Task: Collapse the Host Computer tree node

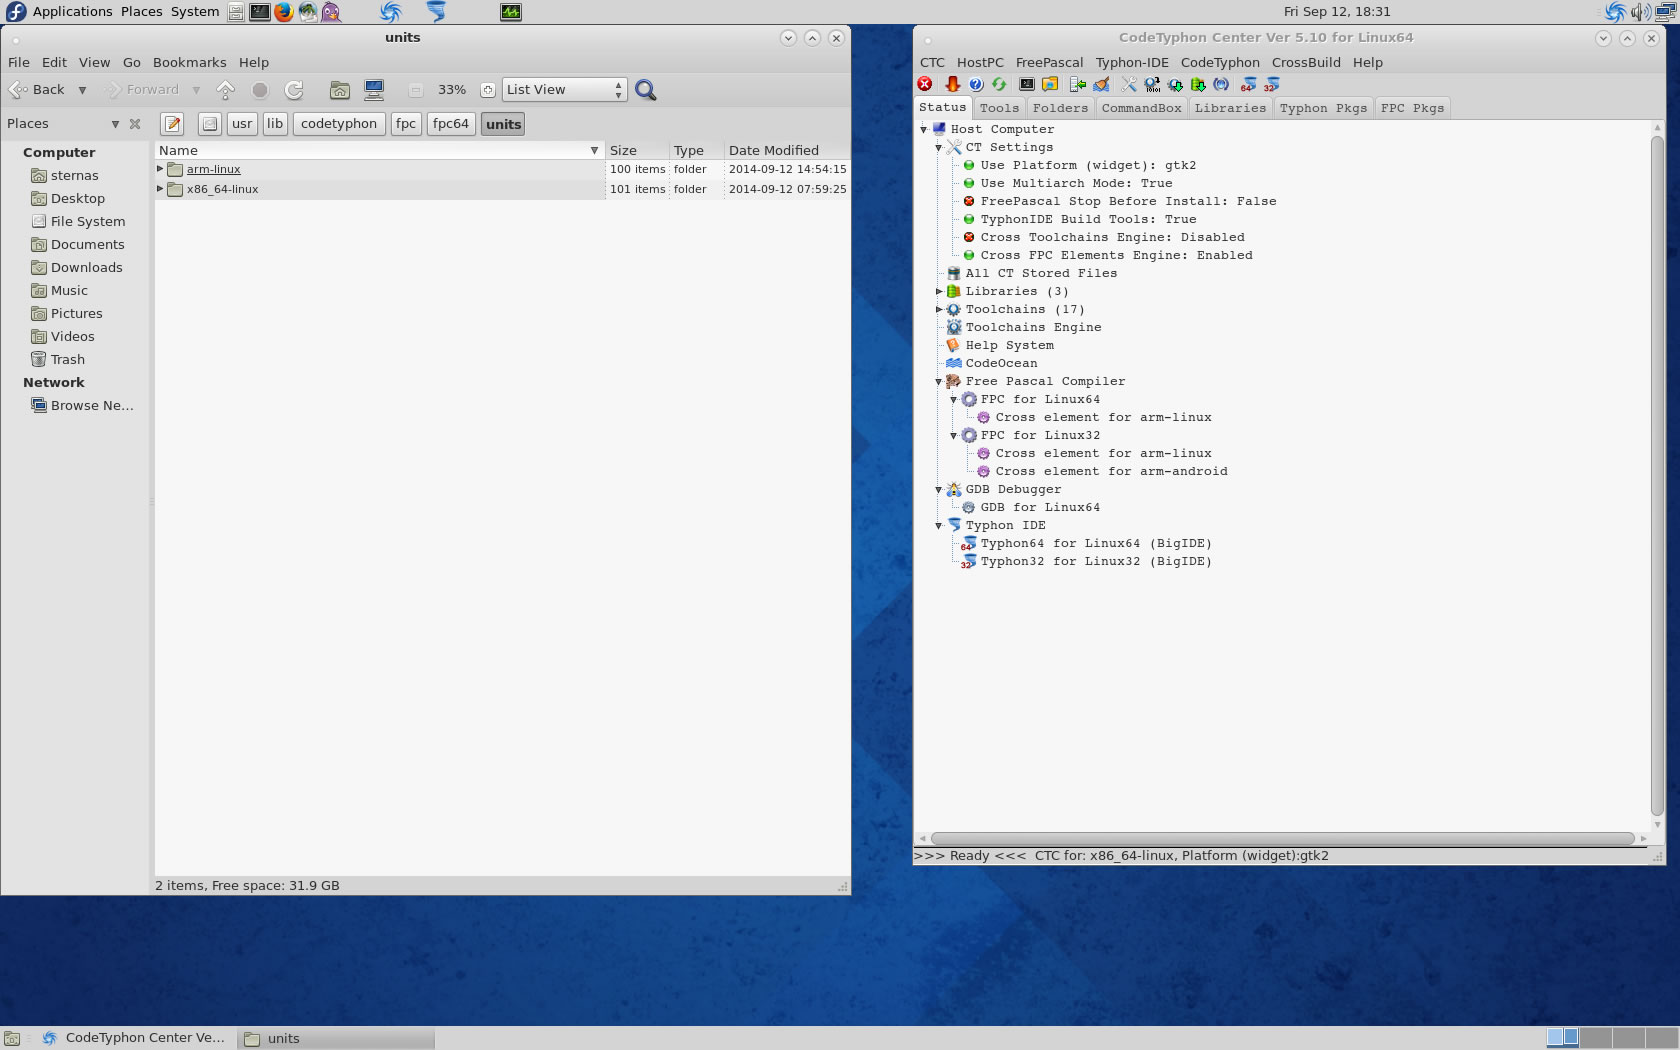Action: click(924, 129)
